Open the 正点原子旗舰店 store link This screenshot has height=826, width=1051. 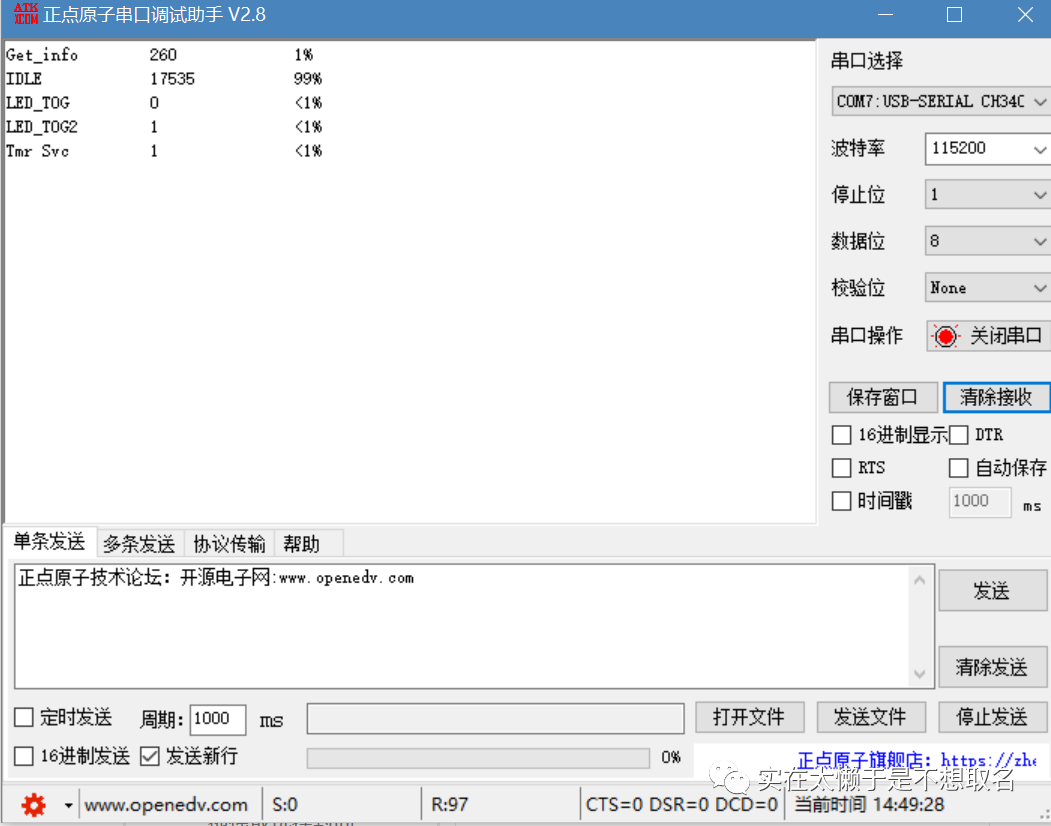pos(916,760)
